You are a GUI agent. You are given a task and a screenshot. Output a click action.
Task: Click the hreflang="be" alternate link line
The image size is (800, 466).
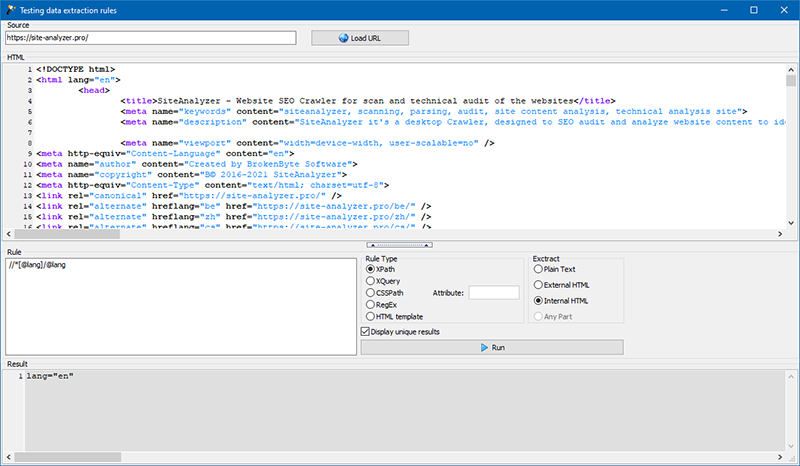[x=234, y=207]
